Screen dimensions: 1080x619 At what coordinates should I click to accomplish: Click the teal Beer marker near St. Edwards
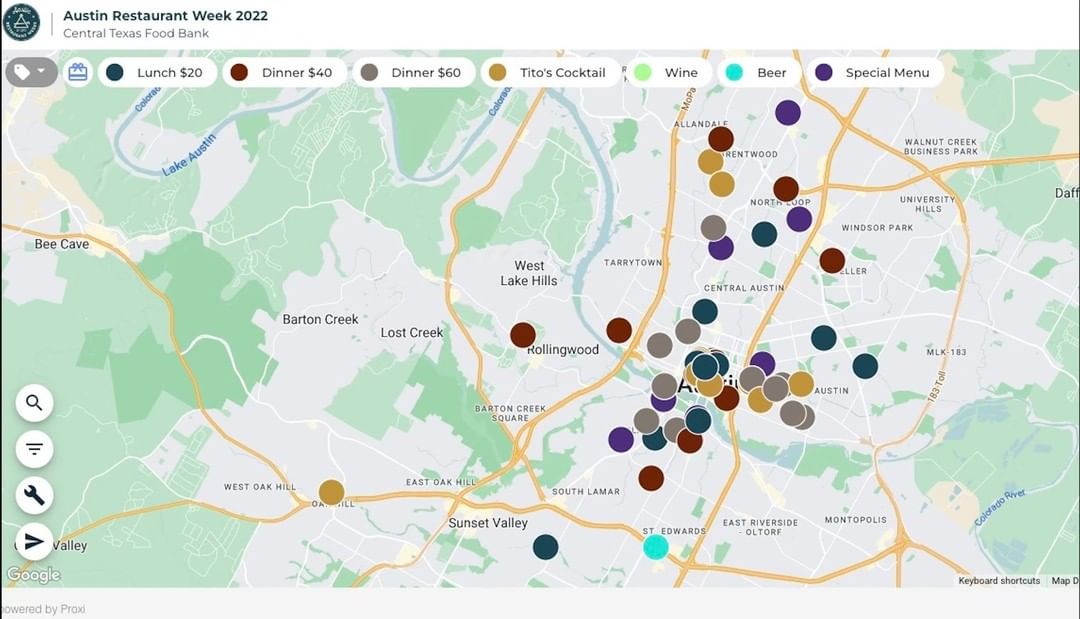pos(655,547)
